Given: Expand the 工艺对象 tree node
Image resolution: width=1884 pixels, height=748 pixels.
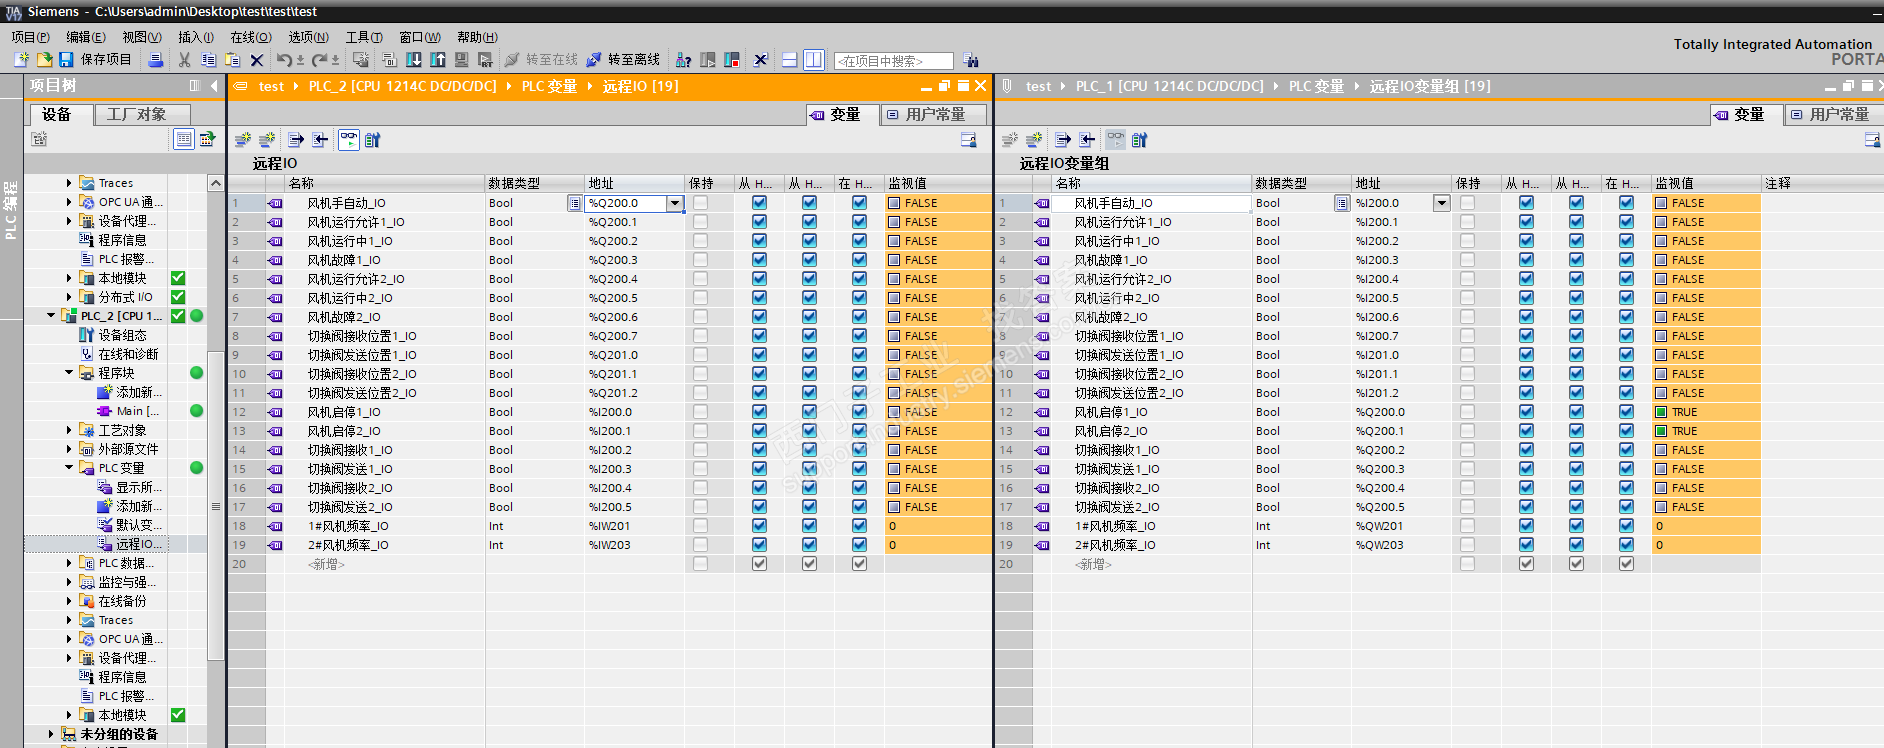Looking at the screenshot, I should tap(69, 430).
